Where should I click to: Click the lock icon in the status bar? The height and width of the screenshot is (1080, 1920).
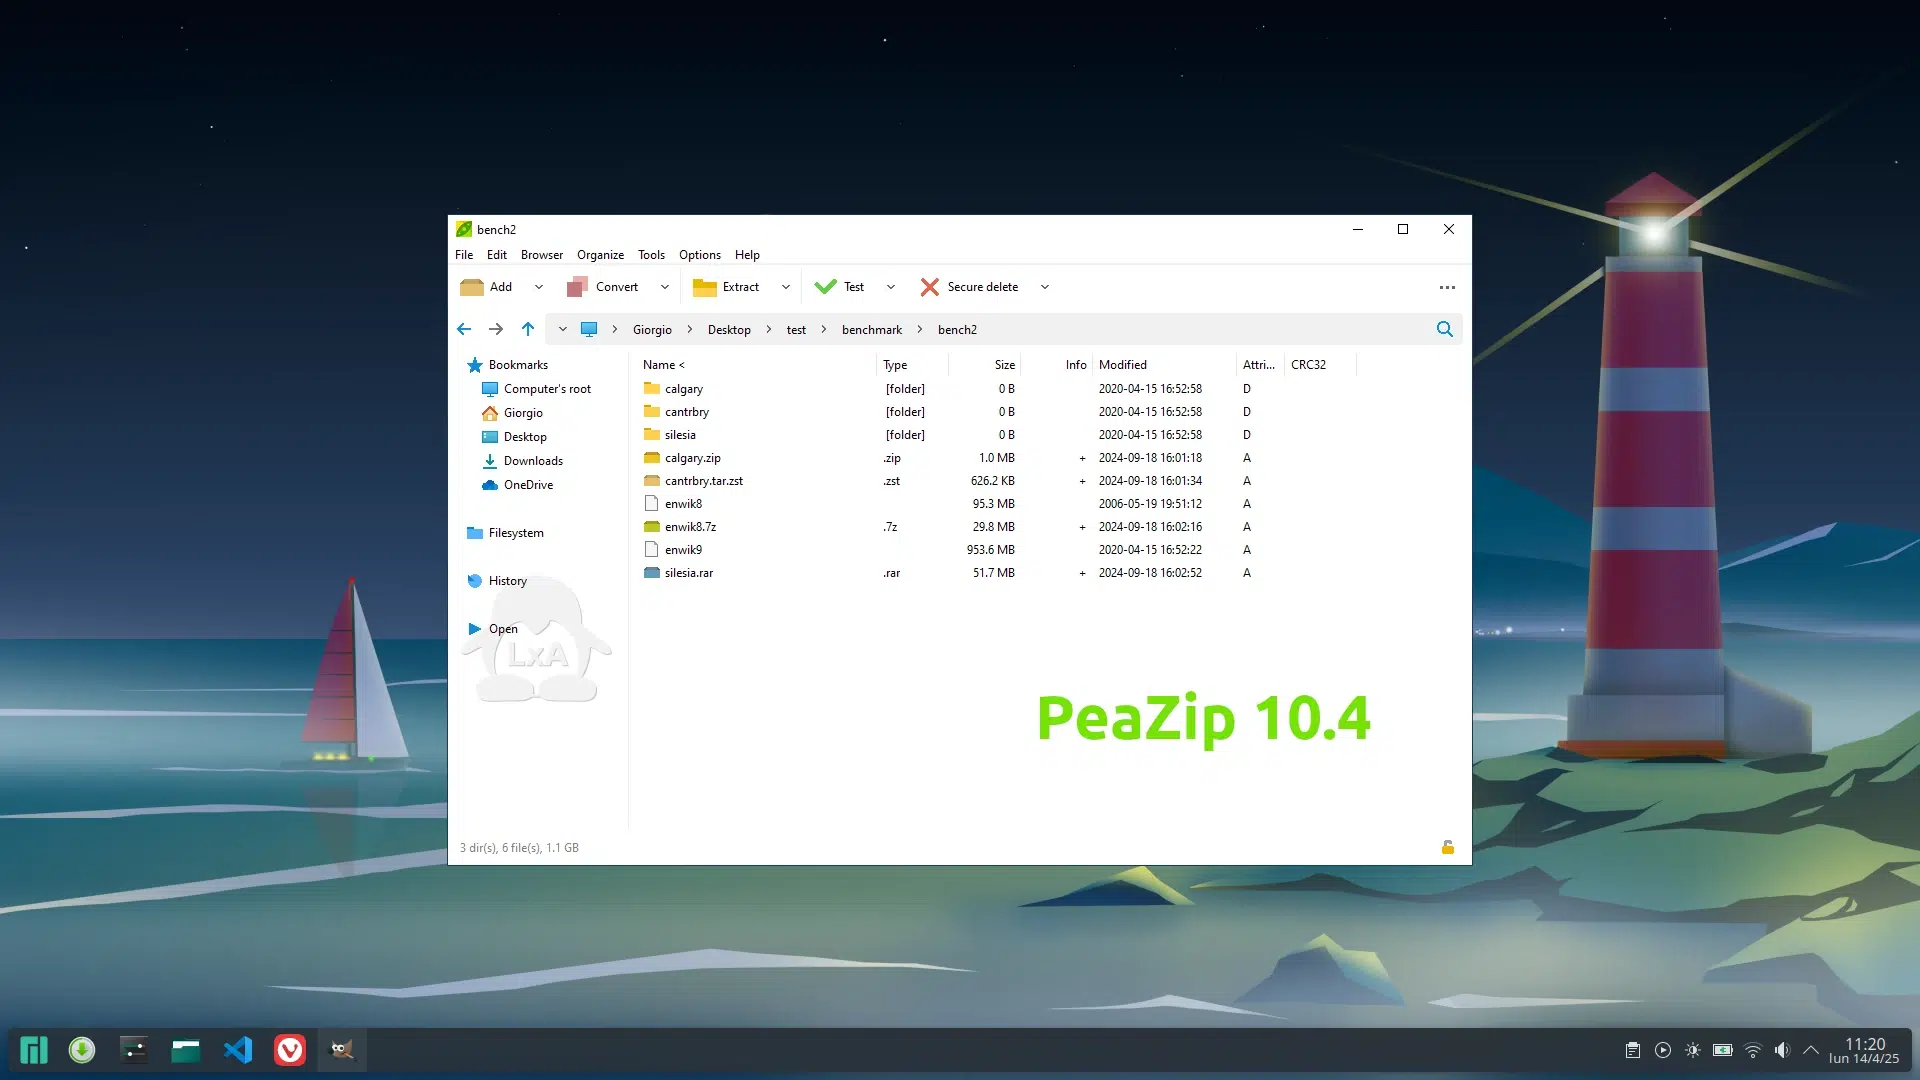(x=1446, y=847)
